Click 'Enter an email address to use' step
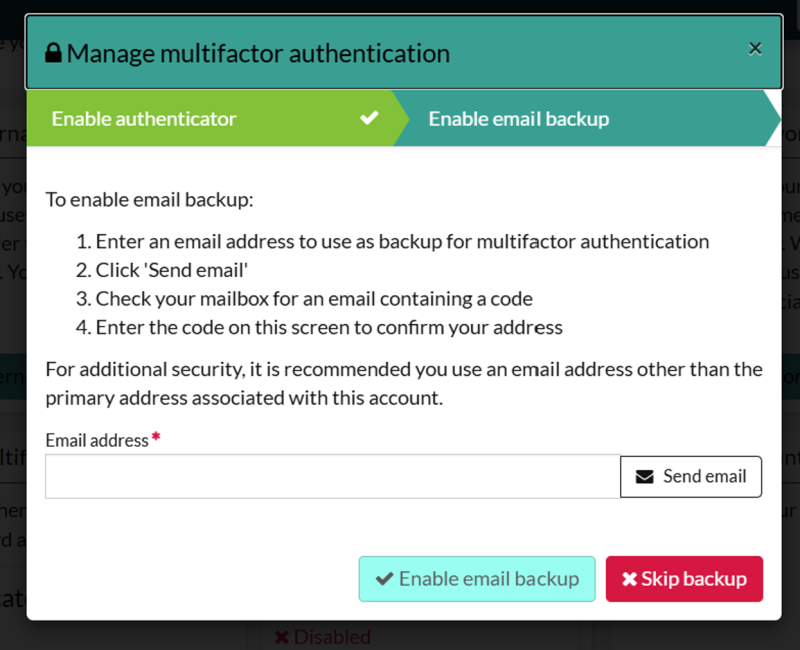800x650 pixels. [x=402, y=242]
